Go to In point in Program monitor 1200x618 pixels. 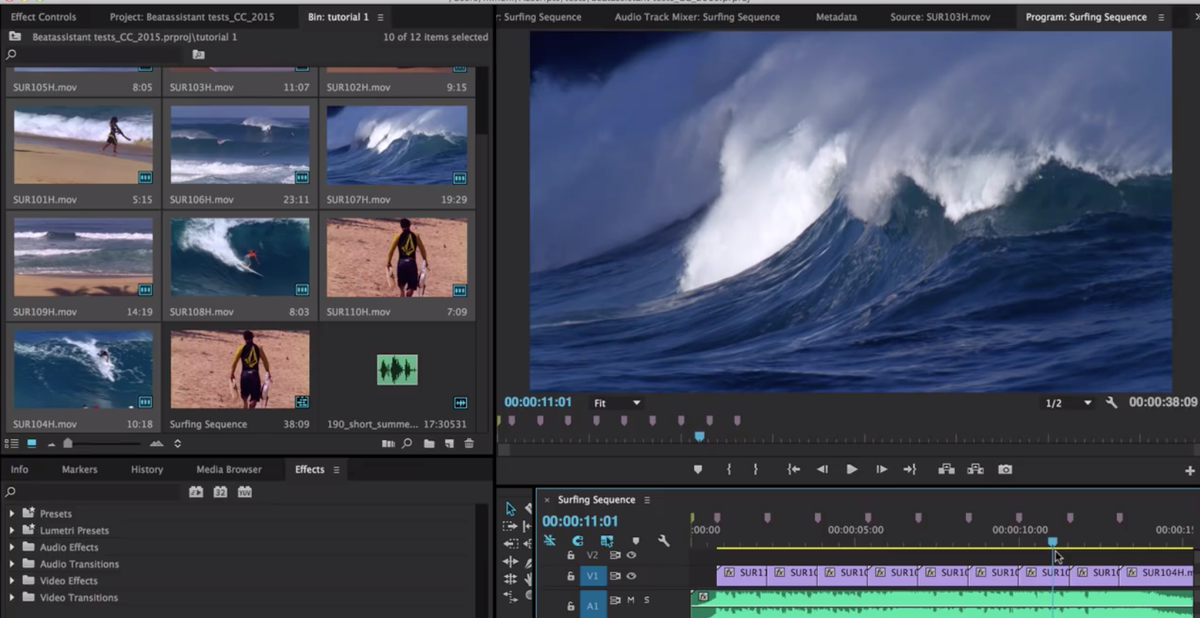click(x=793, y=469)
